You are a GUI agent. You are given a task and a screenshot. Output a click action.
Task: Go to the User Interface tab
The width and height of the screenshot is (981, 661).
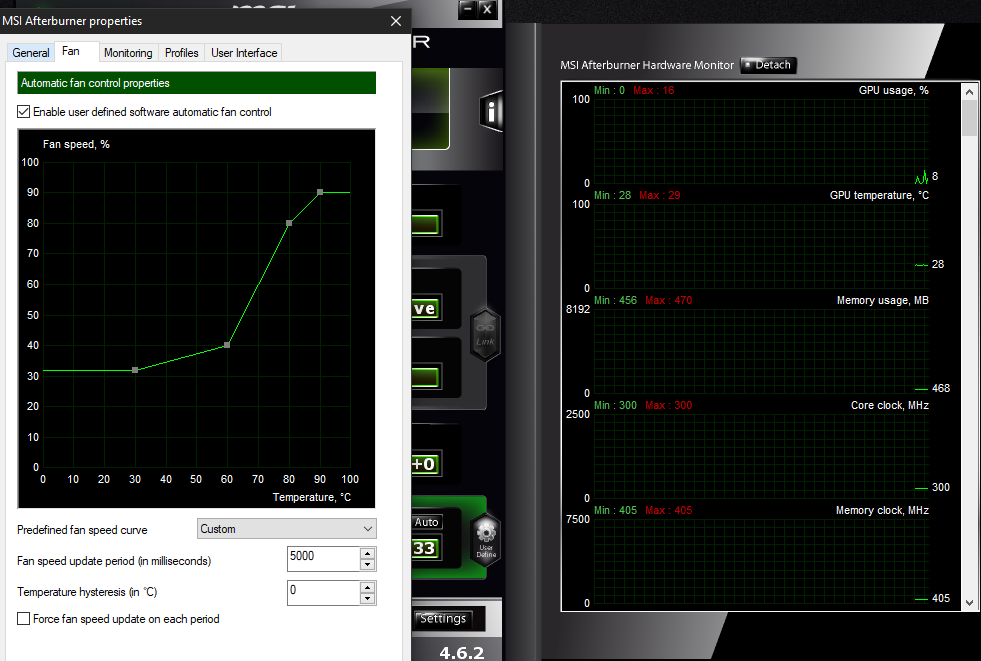[x=244, y=53]
